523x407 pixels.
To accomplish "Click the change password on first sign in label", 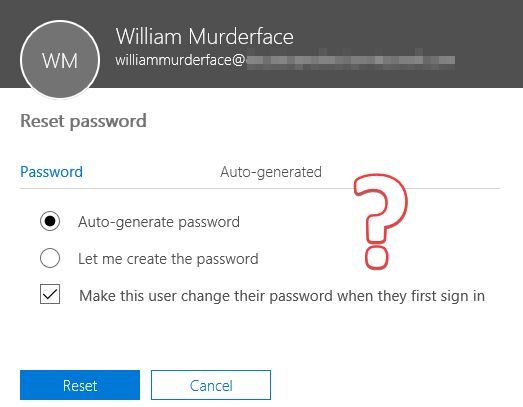I will point(282,296).
